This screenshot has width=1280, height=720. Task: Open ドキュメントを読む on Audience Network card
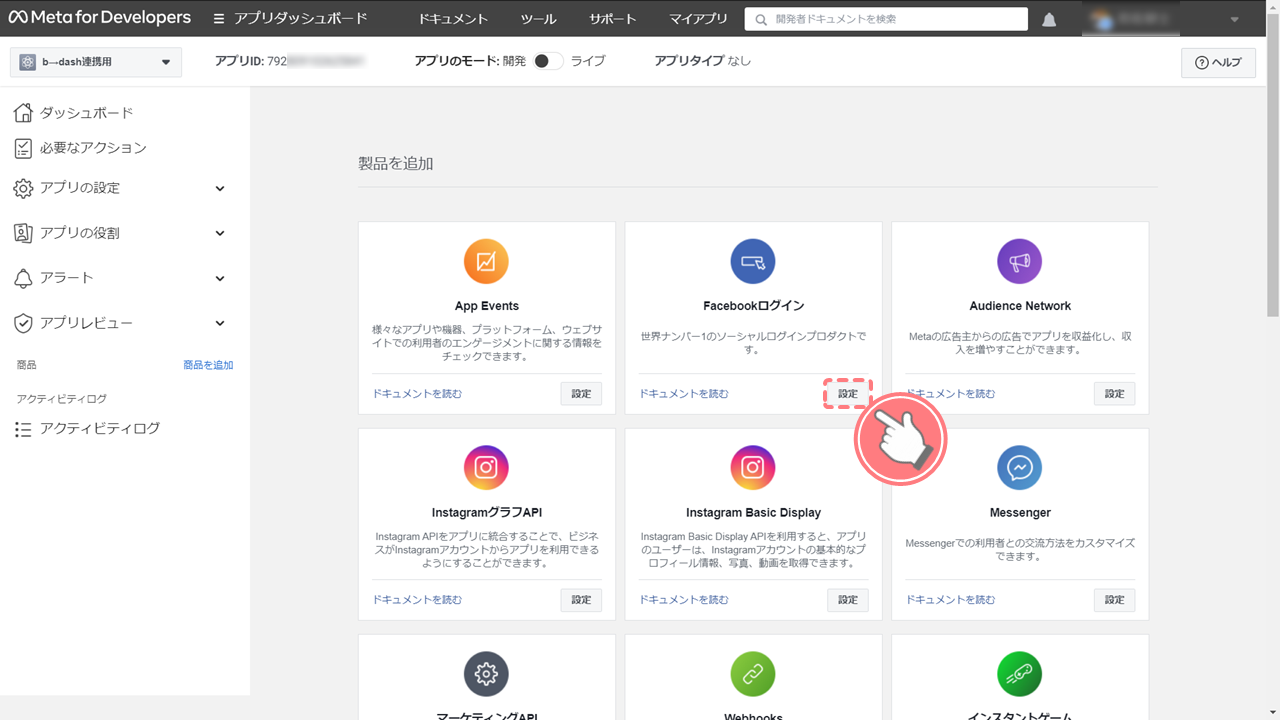[x=951, y=394]
